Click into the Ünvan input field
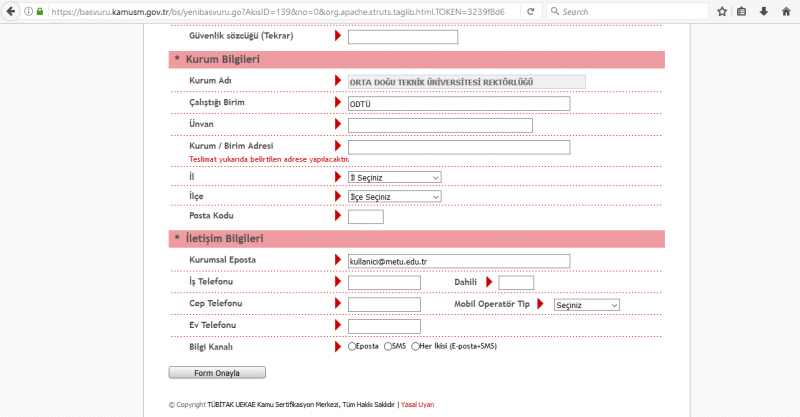The height and width of the screenshot is (417, 800). click(x=440, y=126)
